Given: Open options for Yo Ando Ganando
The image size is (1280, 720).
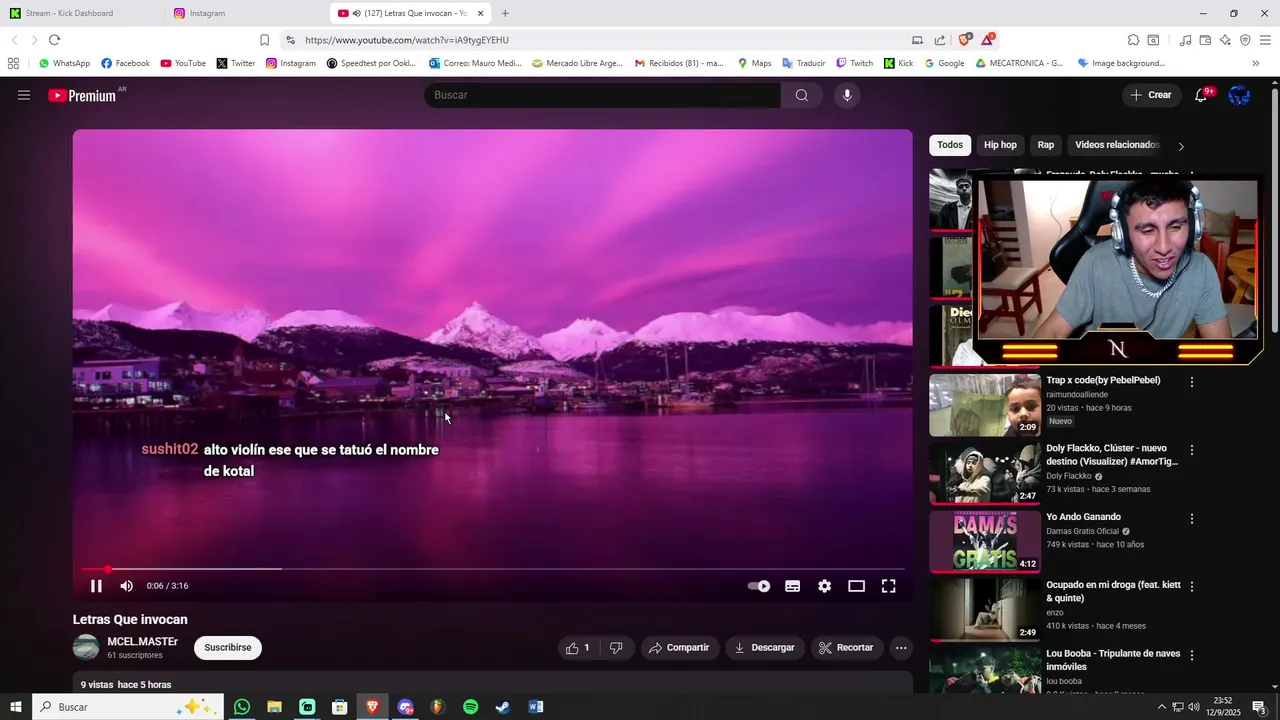Looking at the screenshot, I should click(1191, 519).
